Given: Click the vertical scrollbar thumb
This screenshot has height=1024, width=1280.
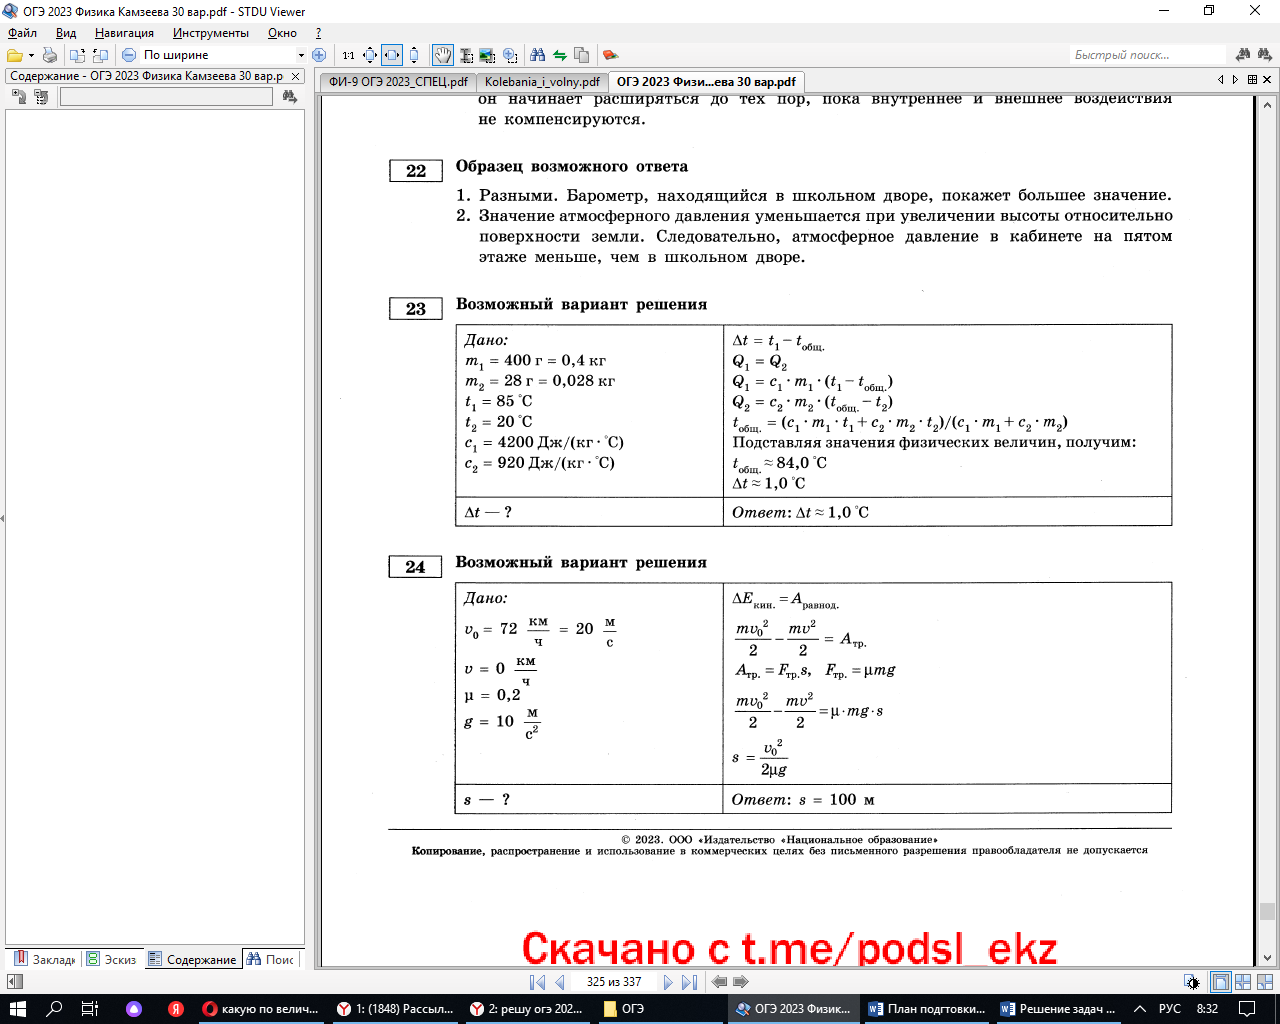Looking at the screenshot, I should pos(1267,911).
